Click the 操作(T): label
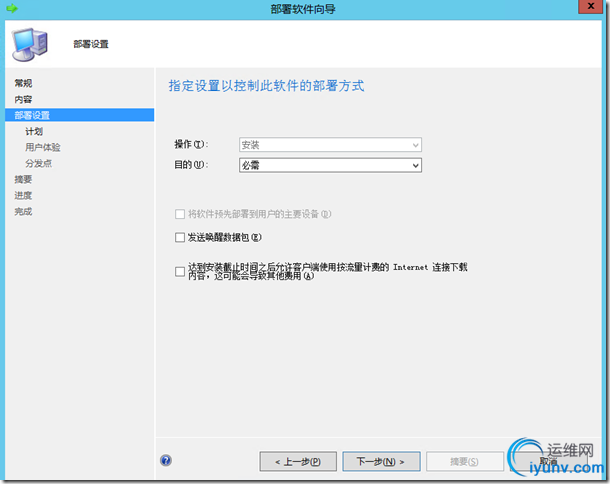 pyautogui.click(x=191, y=145)
